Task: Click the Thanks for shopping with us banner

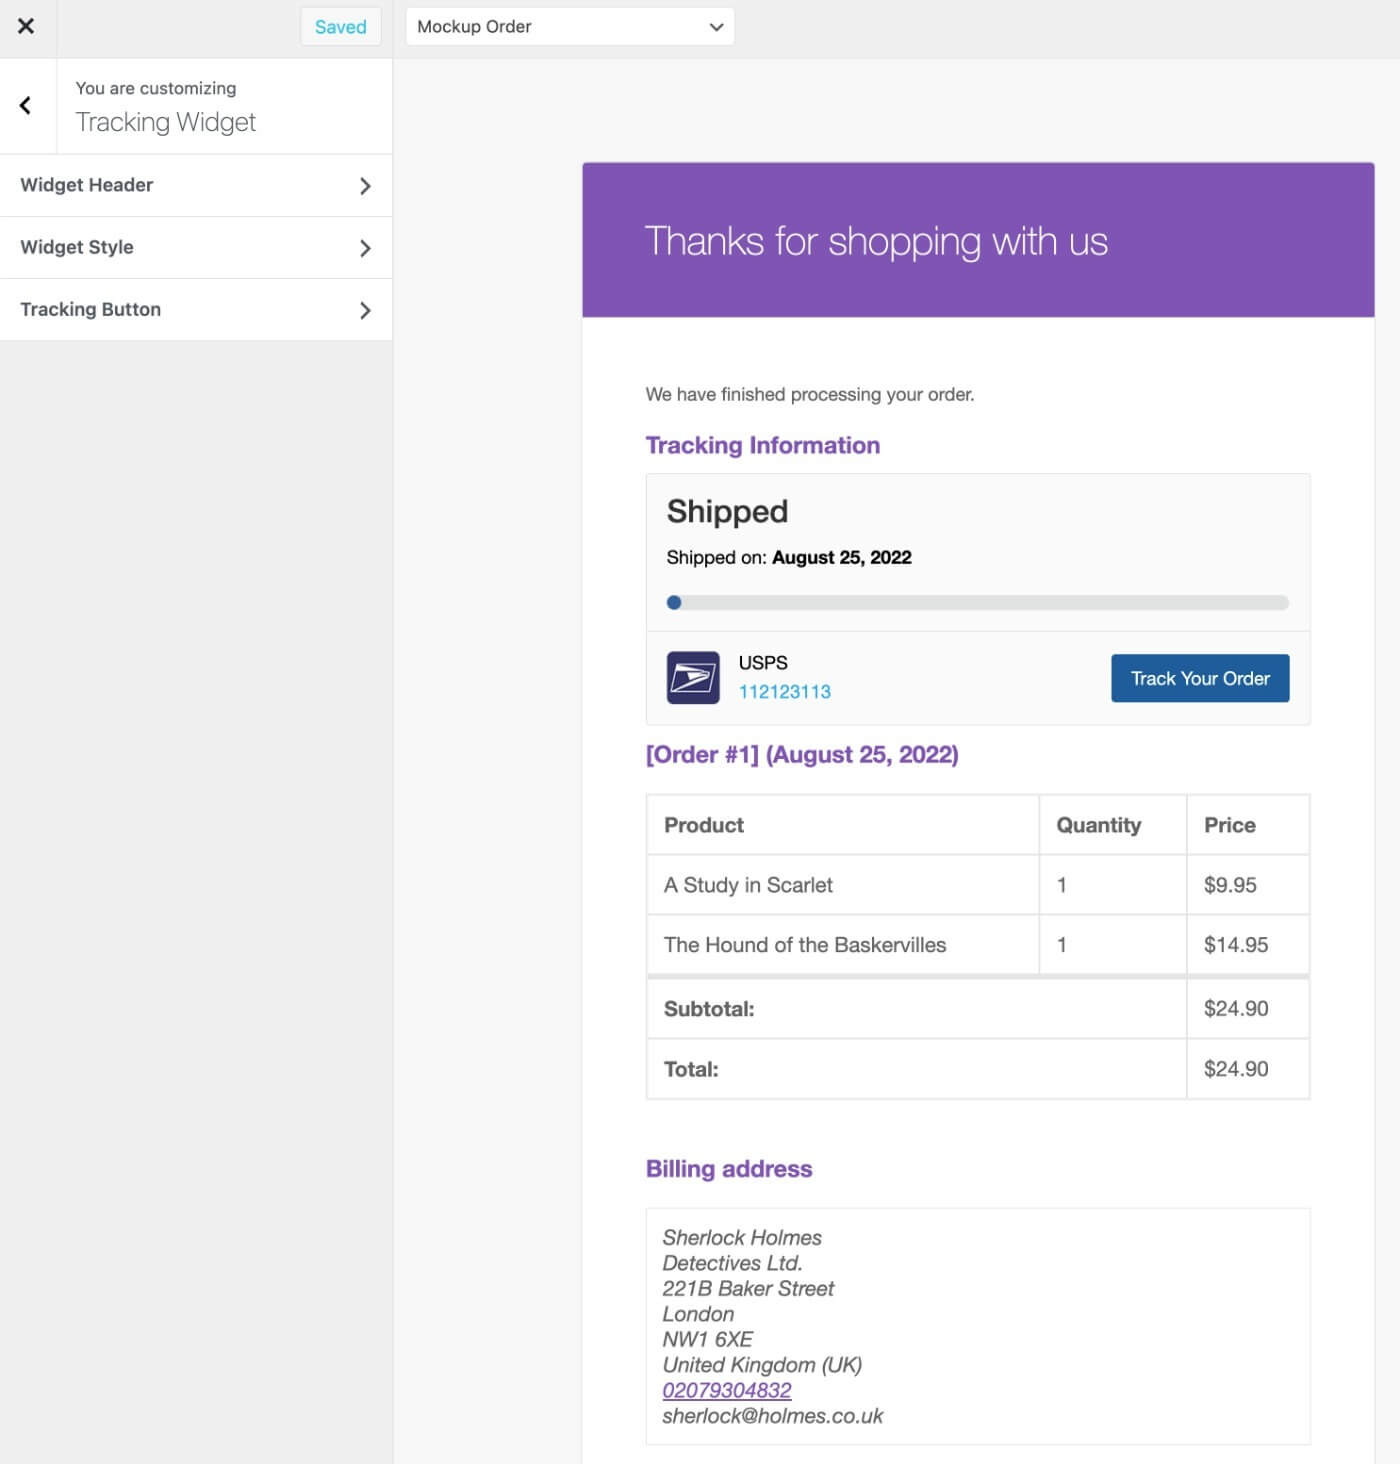Action: point(978,240)
